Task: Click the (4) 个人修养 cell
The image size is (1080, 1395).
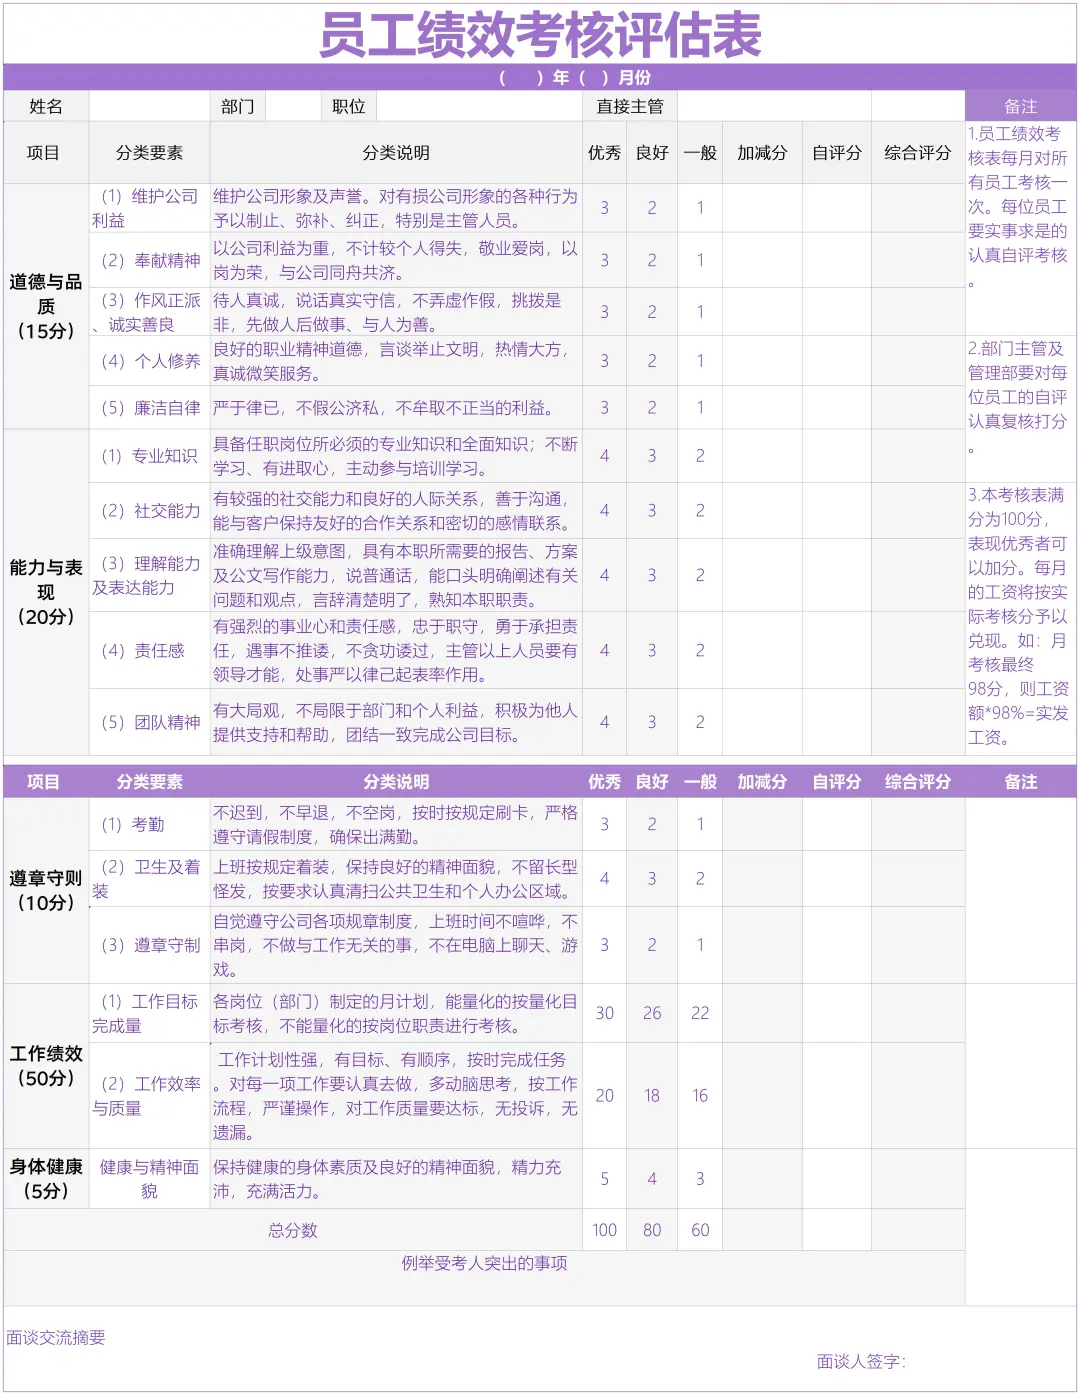Action: tap(150, 361)
